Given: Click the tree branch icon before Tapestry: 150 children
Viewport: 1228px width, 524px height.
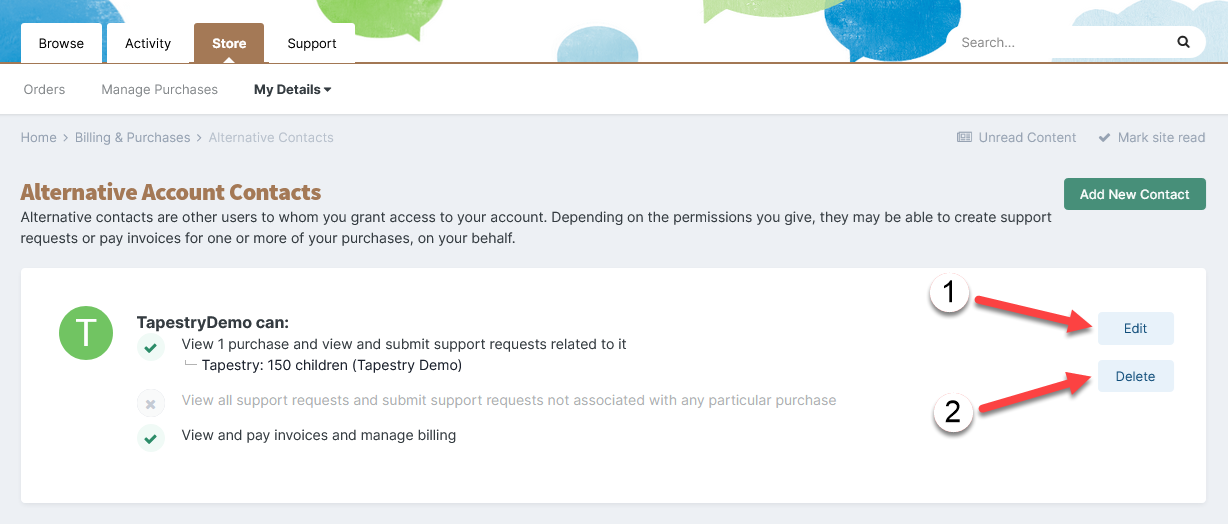Looking at the screenshot, I should coord(190,366).
